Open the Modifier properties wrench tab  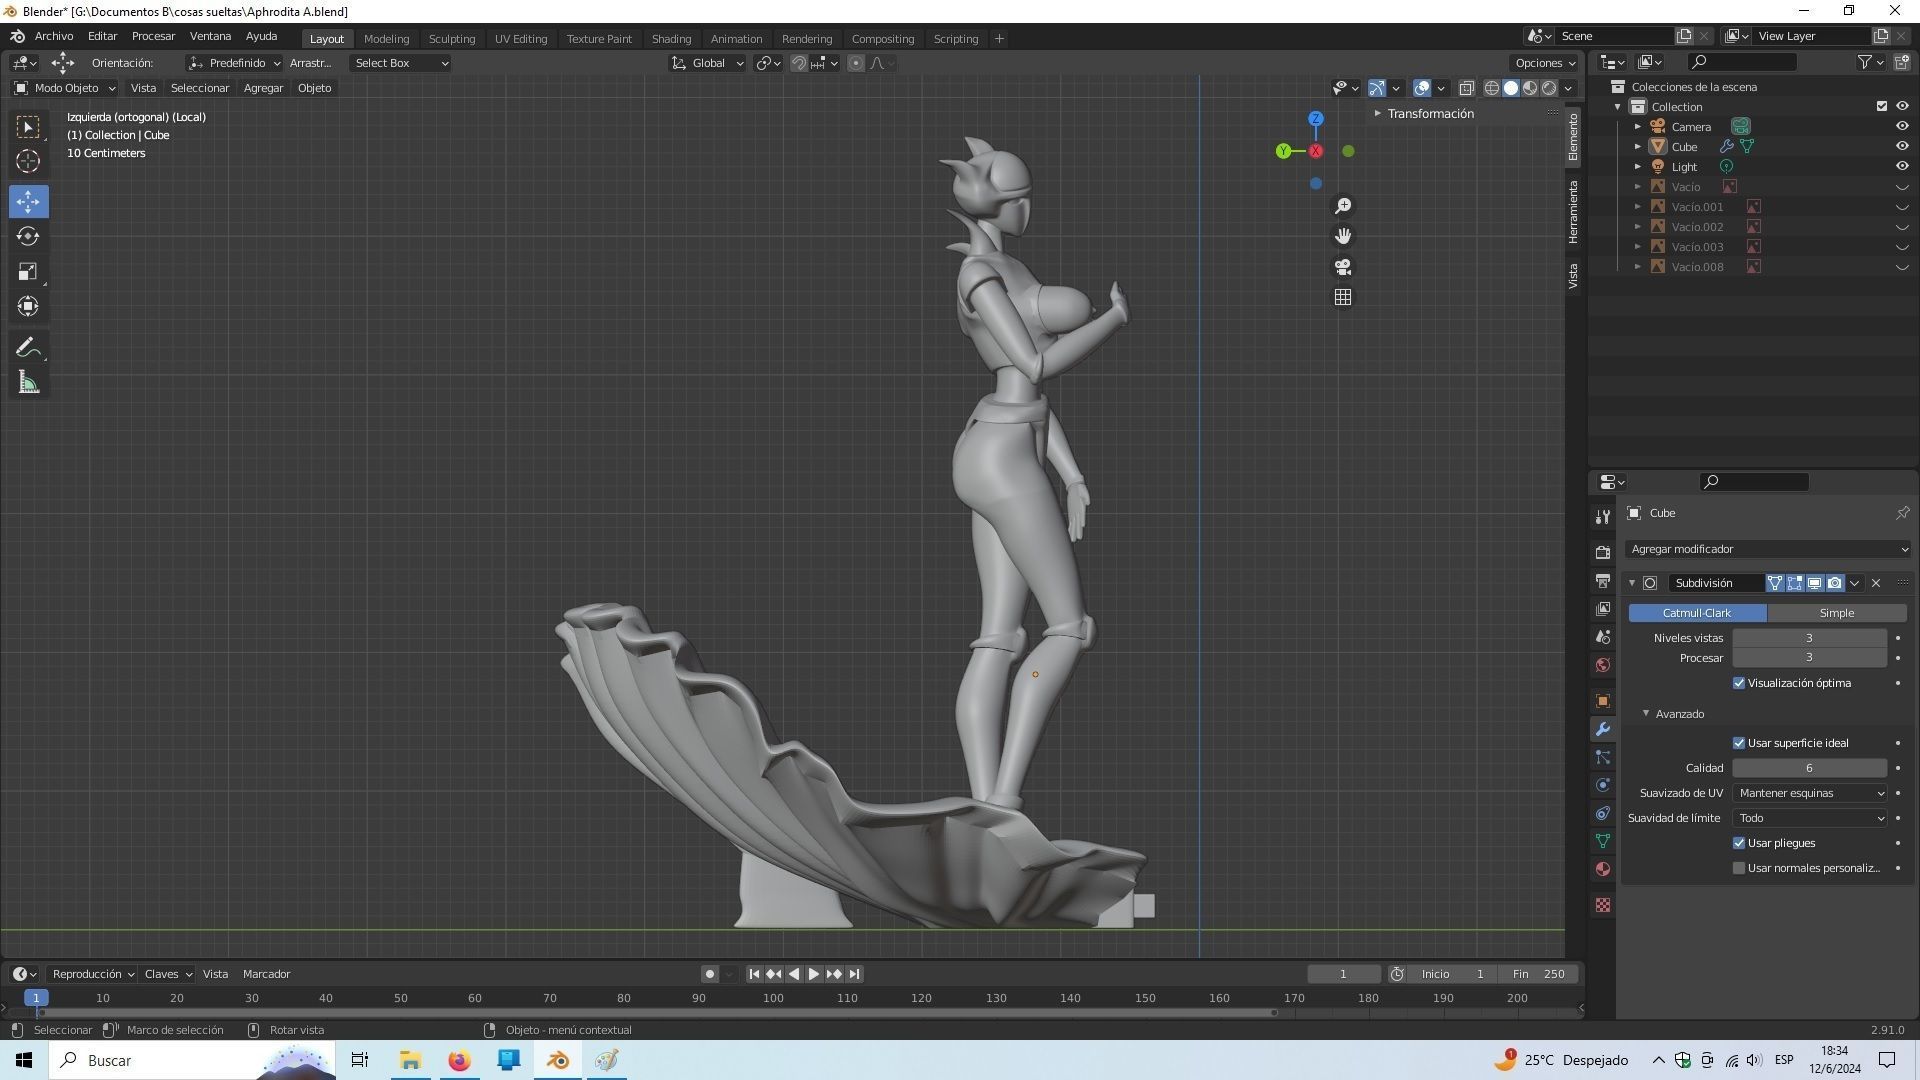coord(1603,729)
